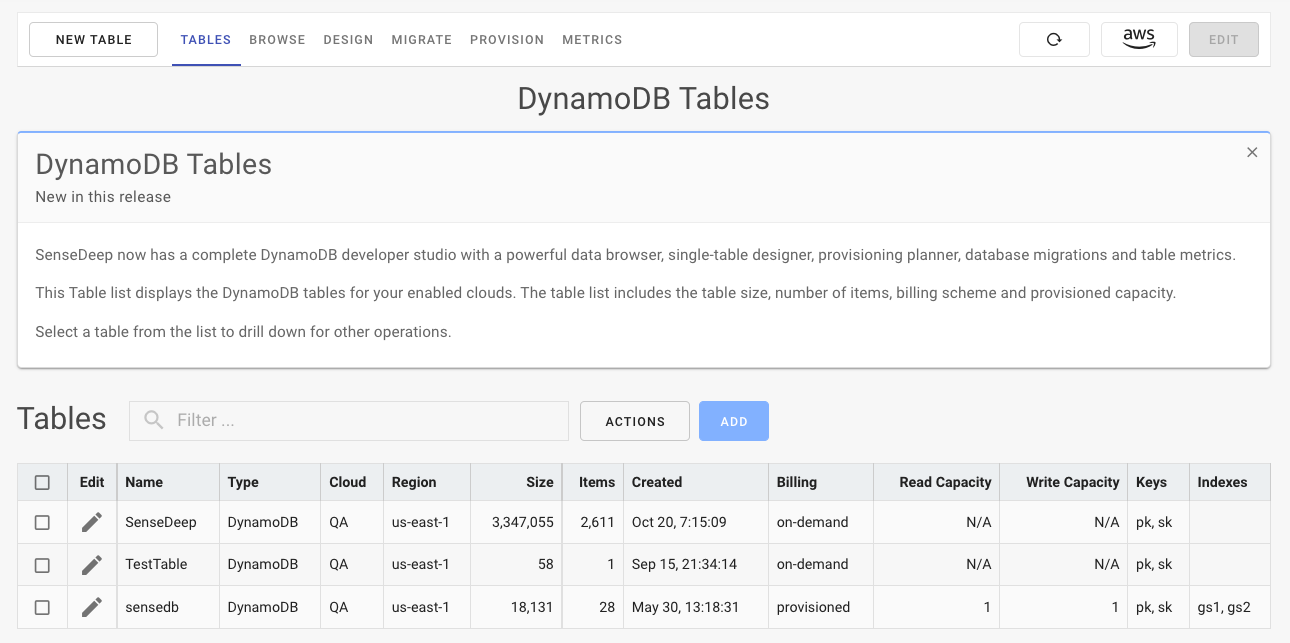Check the TestTable row checkbox

tap(42, 565)
